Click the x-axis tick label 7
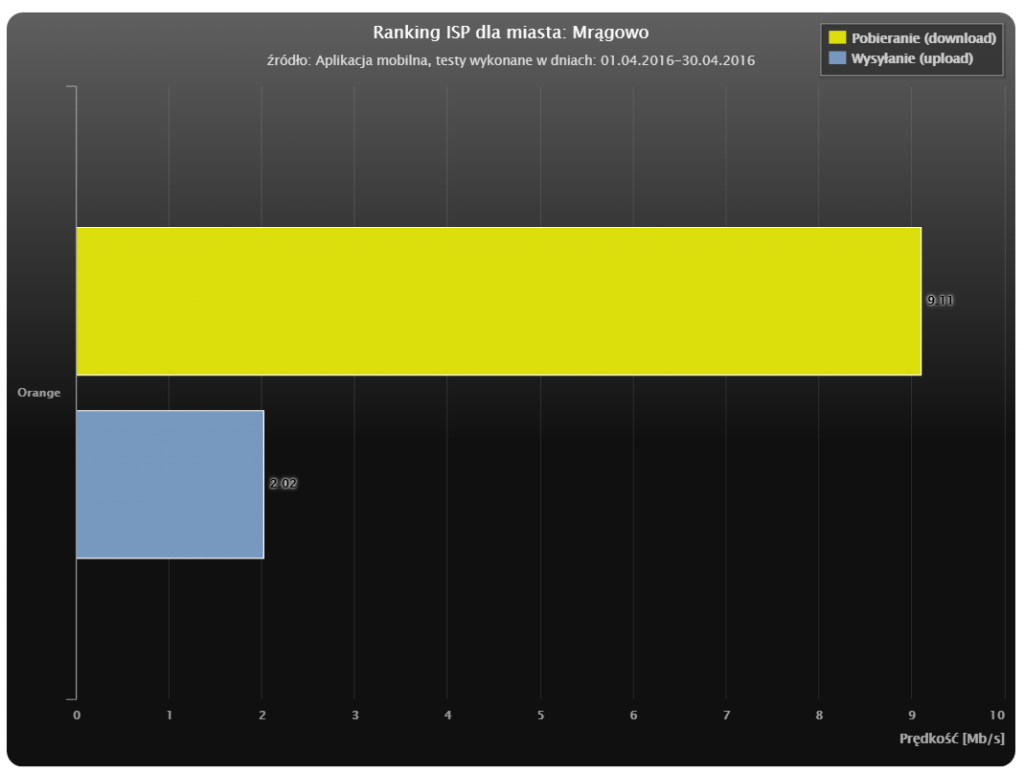The width and height of the screenshot is (1024, 773). (726, 715)
